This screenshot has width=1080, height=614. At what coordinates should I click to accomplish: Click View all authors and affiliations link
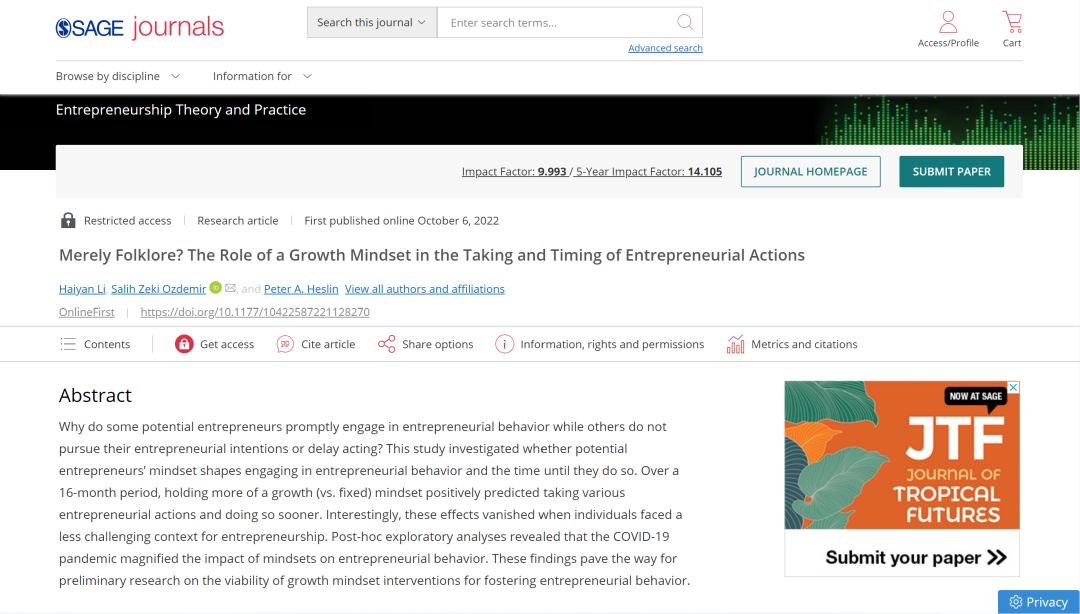pos(424,289)
